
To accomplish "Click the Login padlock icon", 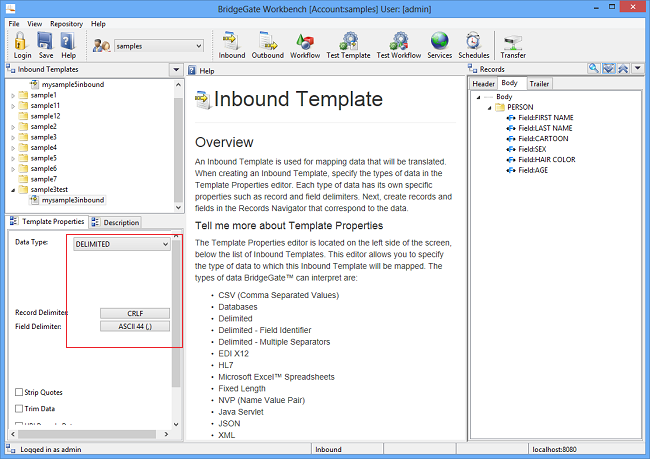I will coord(20,41).
